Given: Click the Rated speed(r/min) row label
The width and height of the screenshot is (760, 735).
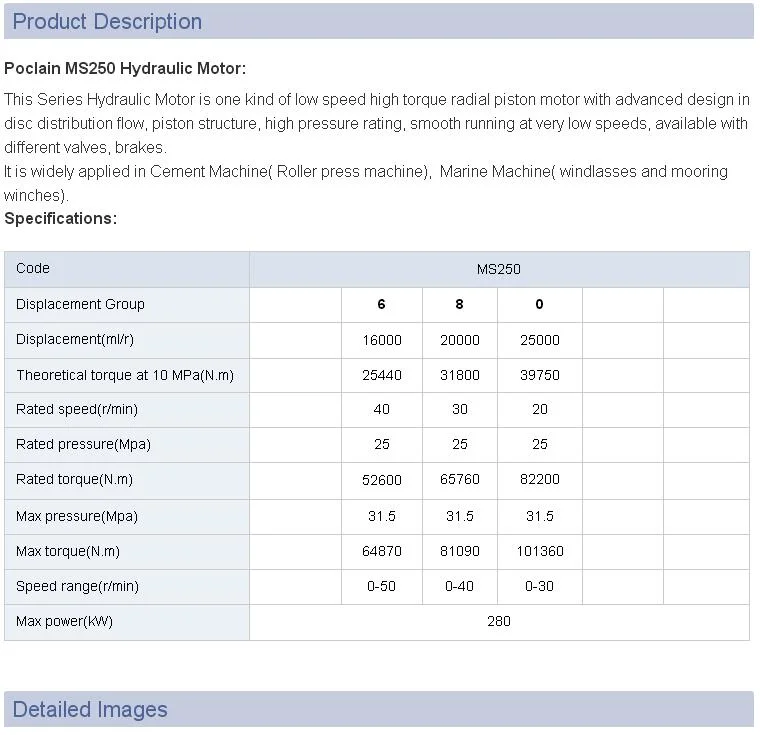Looking at the screenshot, I should (x=77, y=409).
